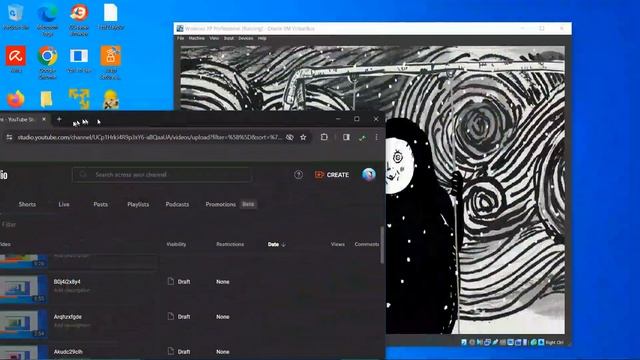Viewport: 640px width, 360px height.
Task: Open thumbnail of video Arqhzxfgde
Action: point(24,324)
